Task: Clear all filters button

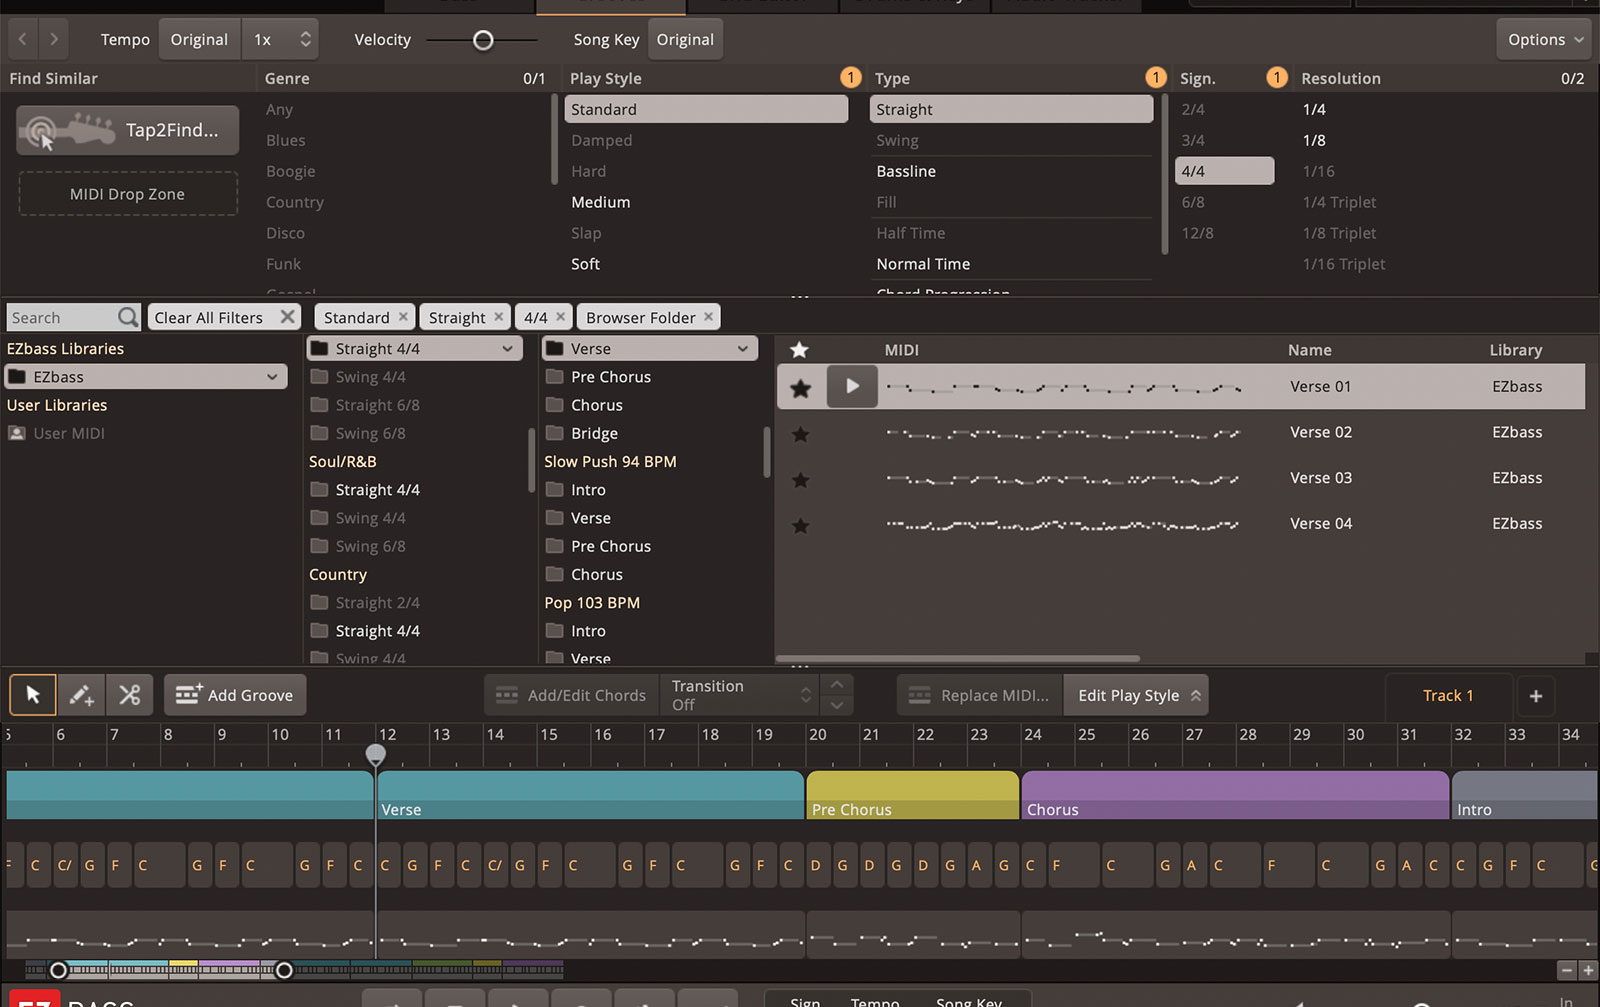Action: click(224, 317)
